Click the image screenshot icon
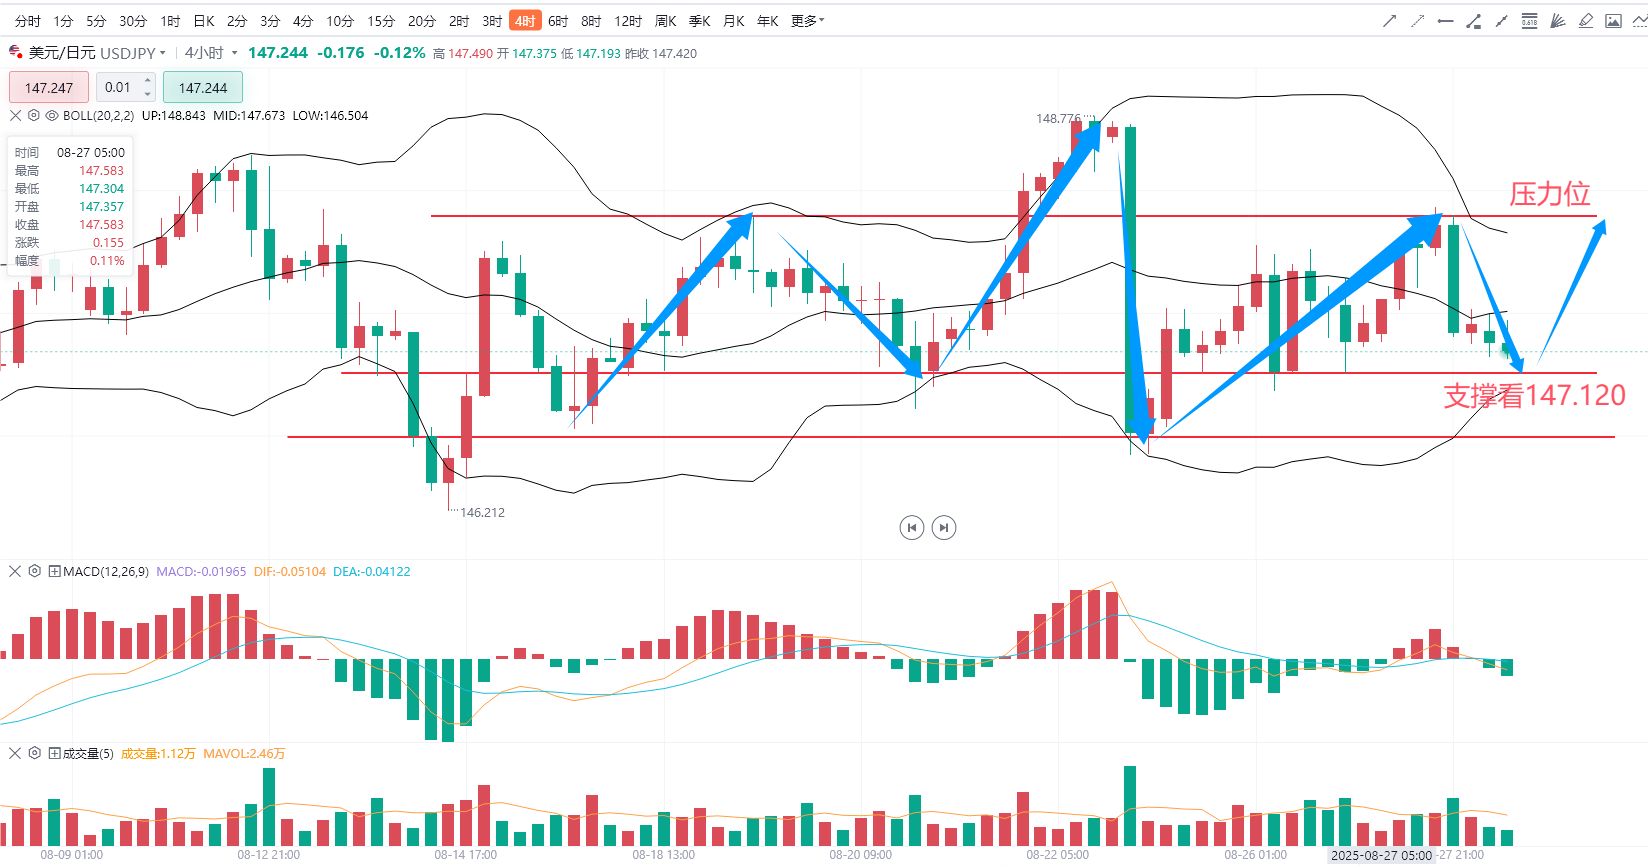The height and width of the screenshot is (865, 1648). coord(1613,21)
